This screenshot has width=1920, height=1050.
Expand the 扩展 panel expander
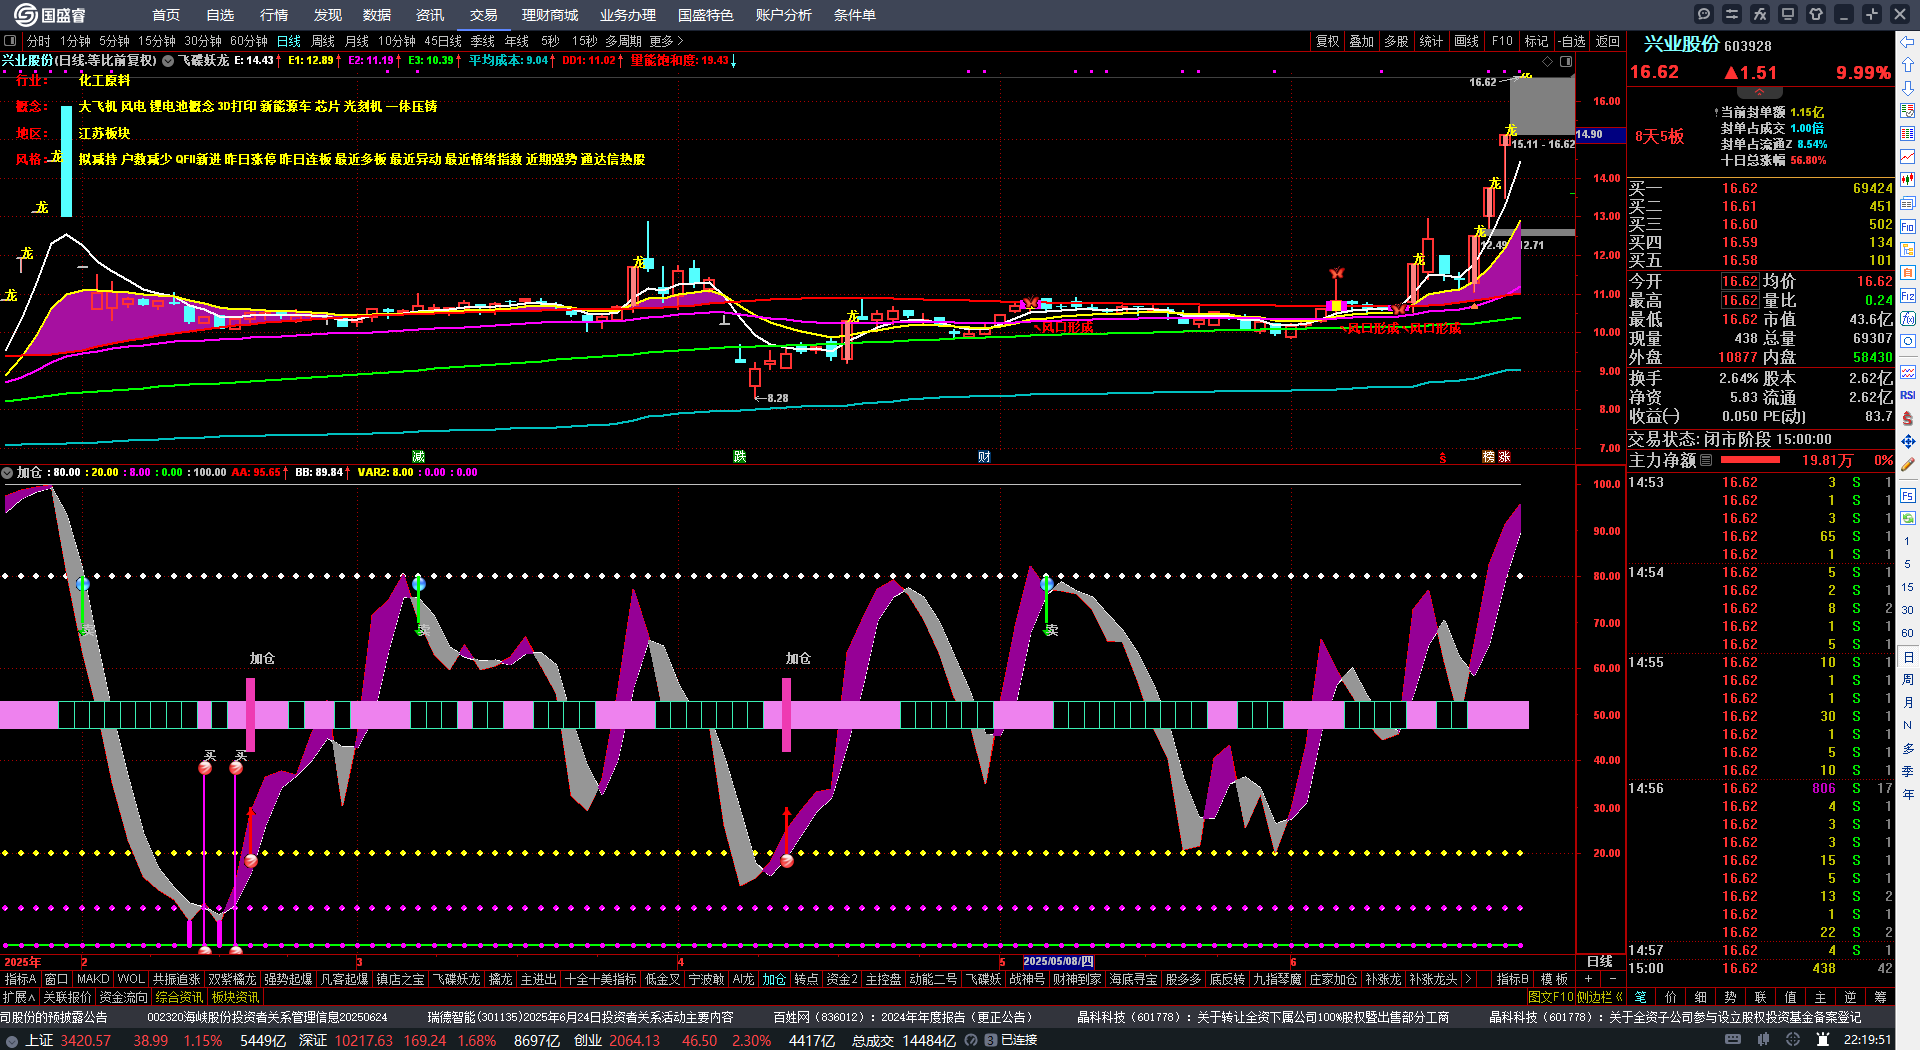tap(19, 997)
